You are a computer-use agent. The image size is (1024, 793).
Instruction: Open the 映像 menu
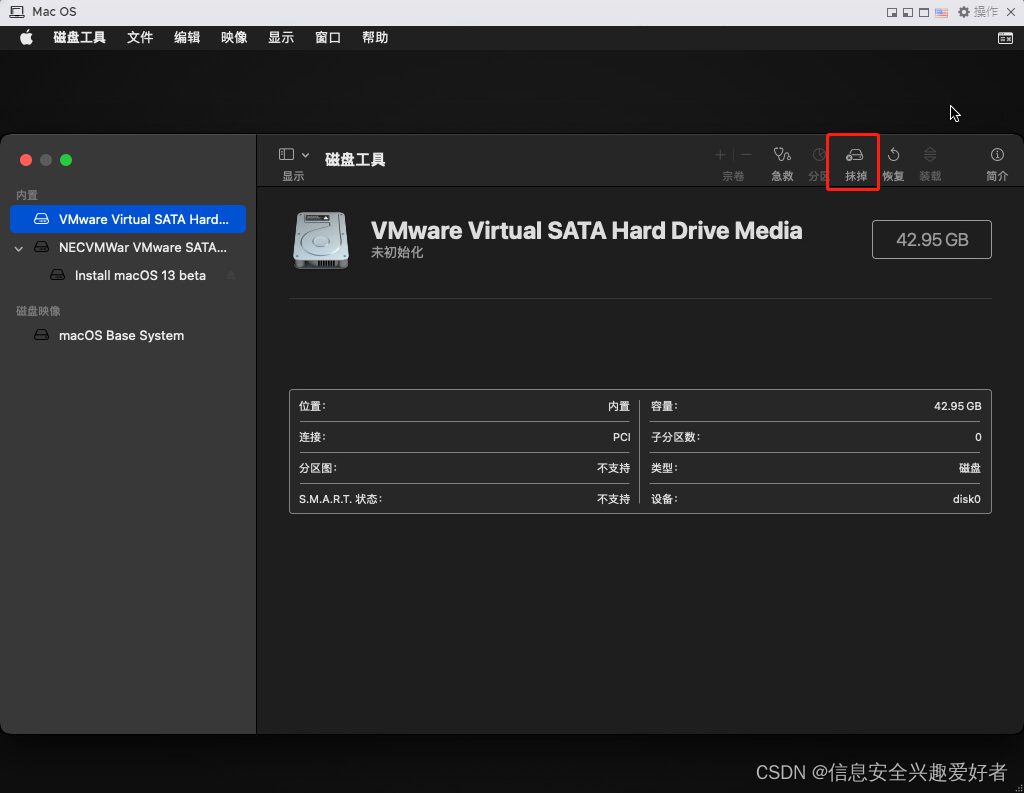click(234, 38)
